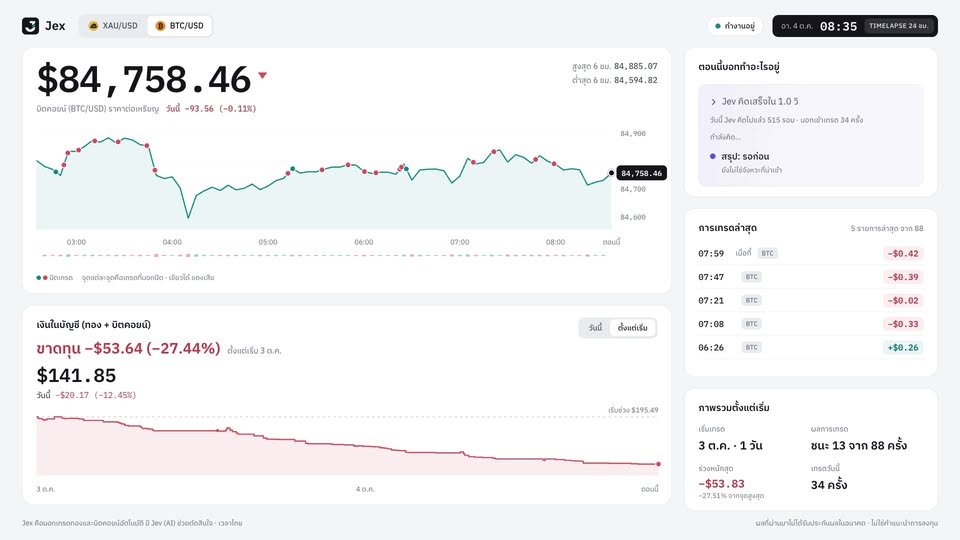
Task: Click the '34 ครั้ง' trades today value
Action: coord(829,485)
